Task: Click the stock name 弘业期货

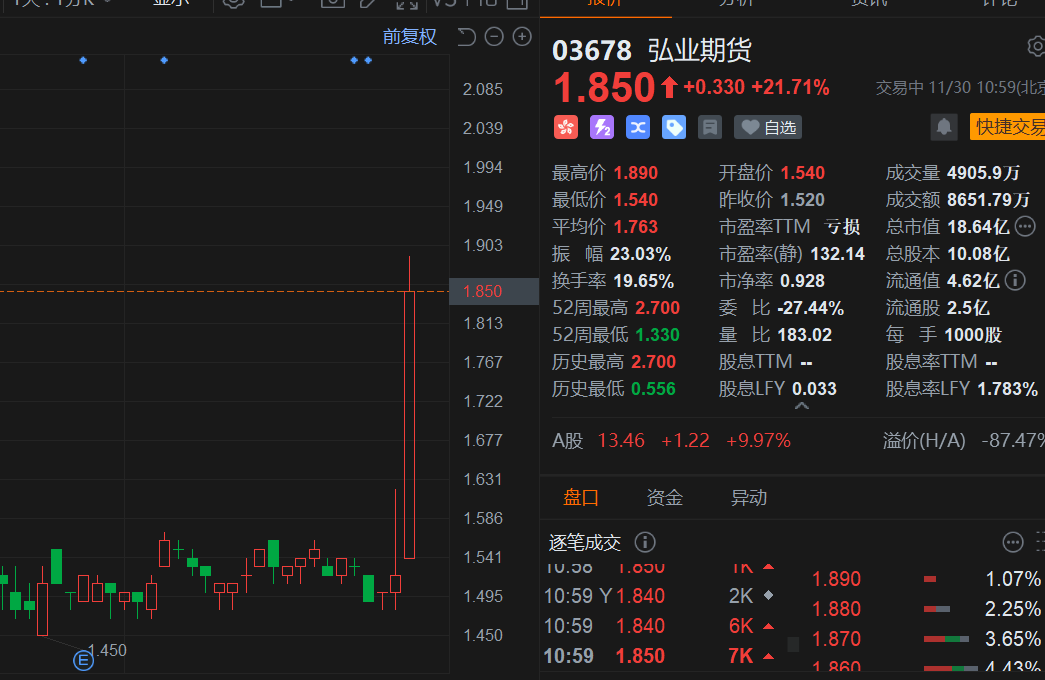Action: 700,51
